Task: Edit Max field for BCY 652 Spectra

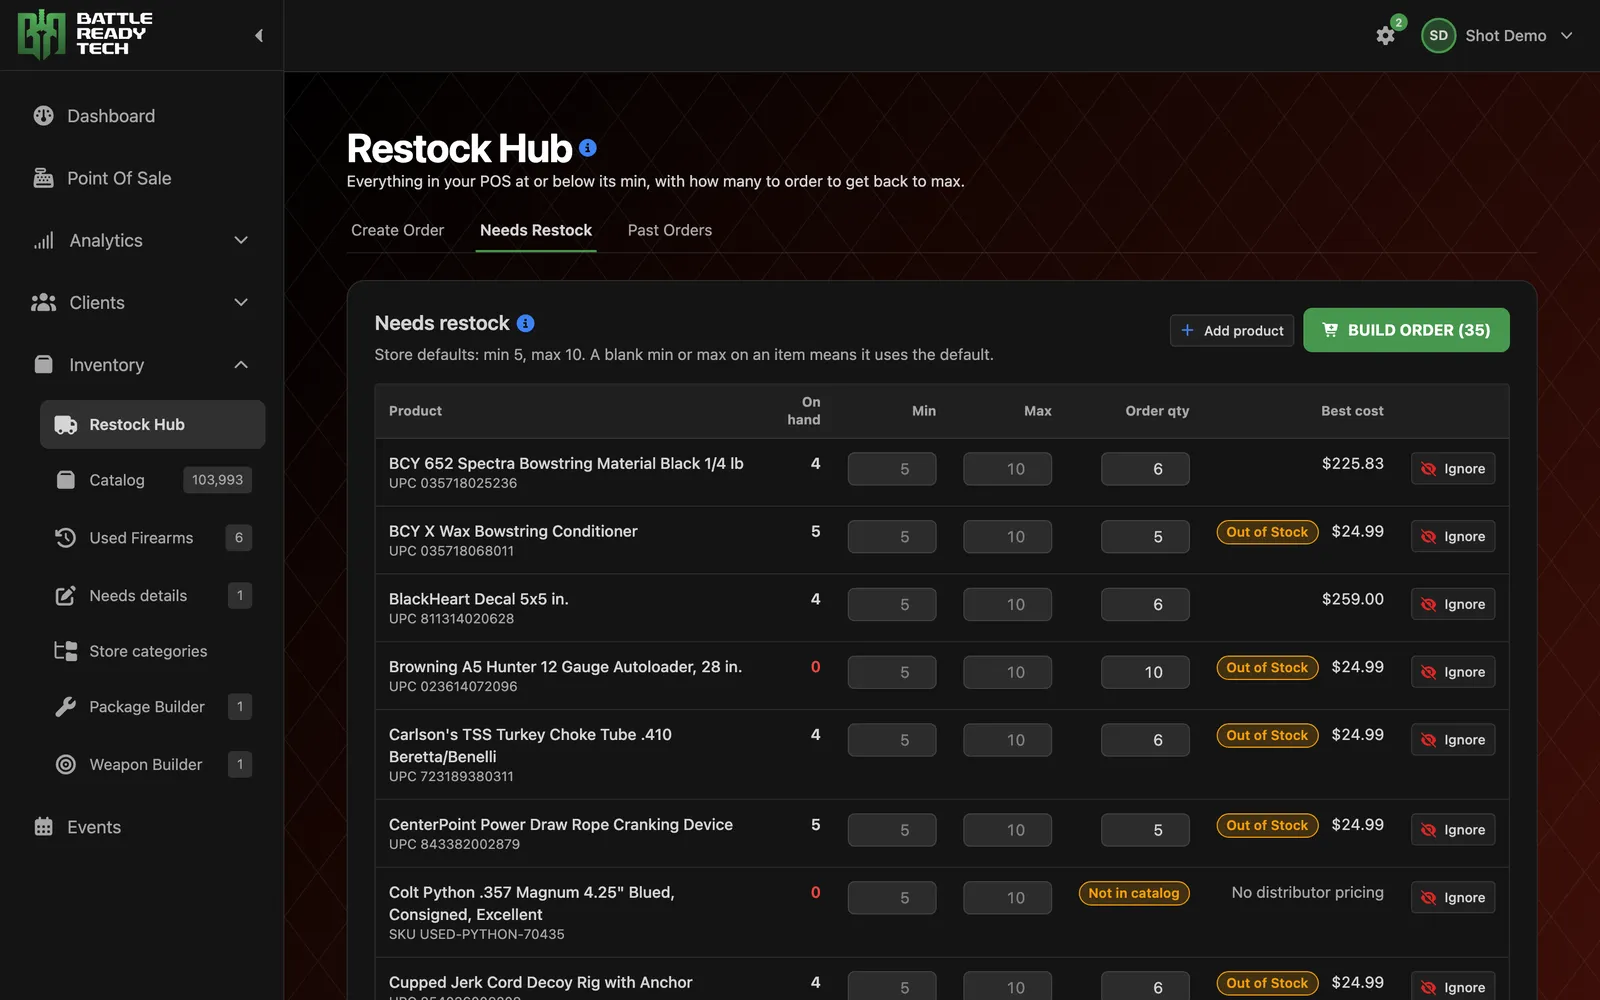Action: [1007, 469]
